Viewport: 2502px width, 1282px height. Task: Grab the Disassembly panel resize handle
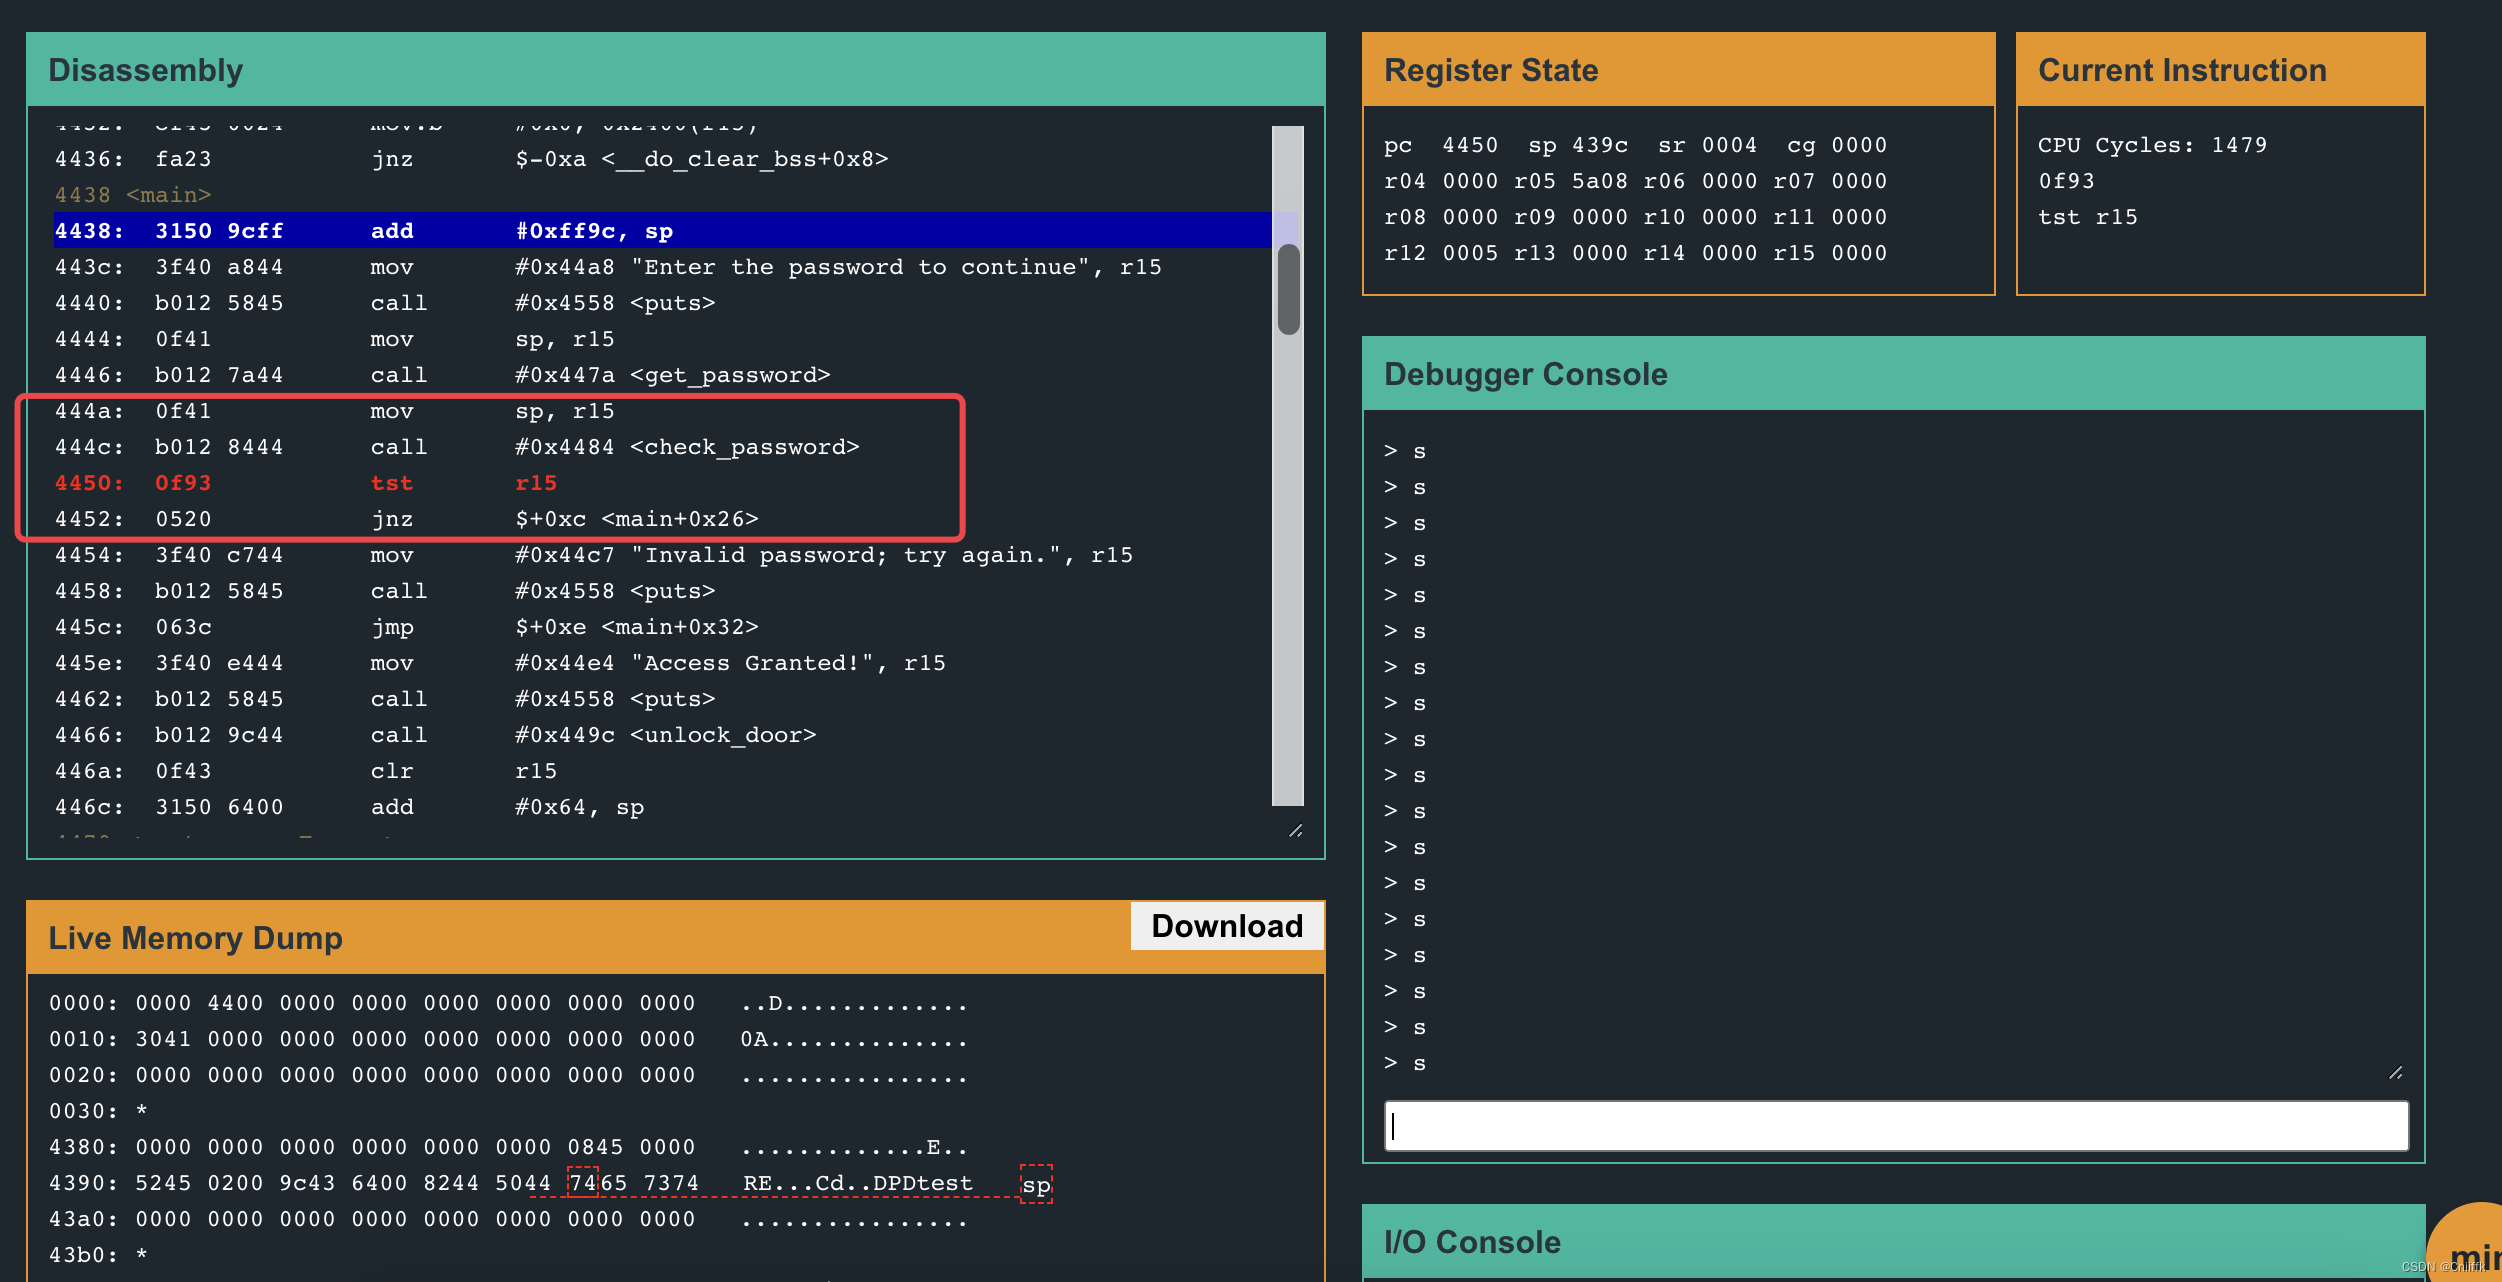click(x=1296, y=830)
